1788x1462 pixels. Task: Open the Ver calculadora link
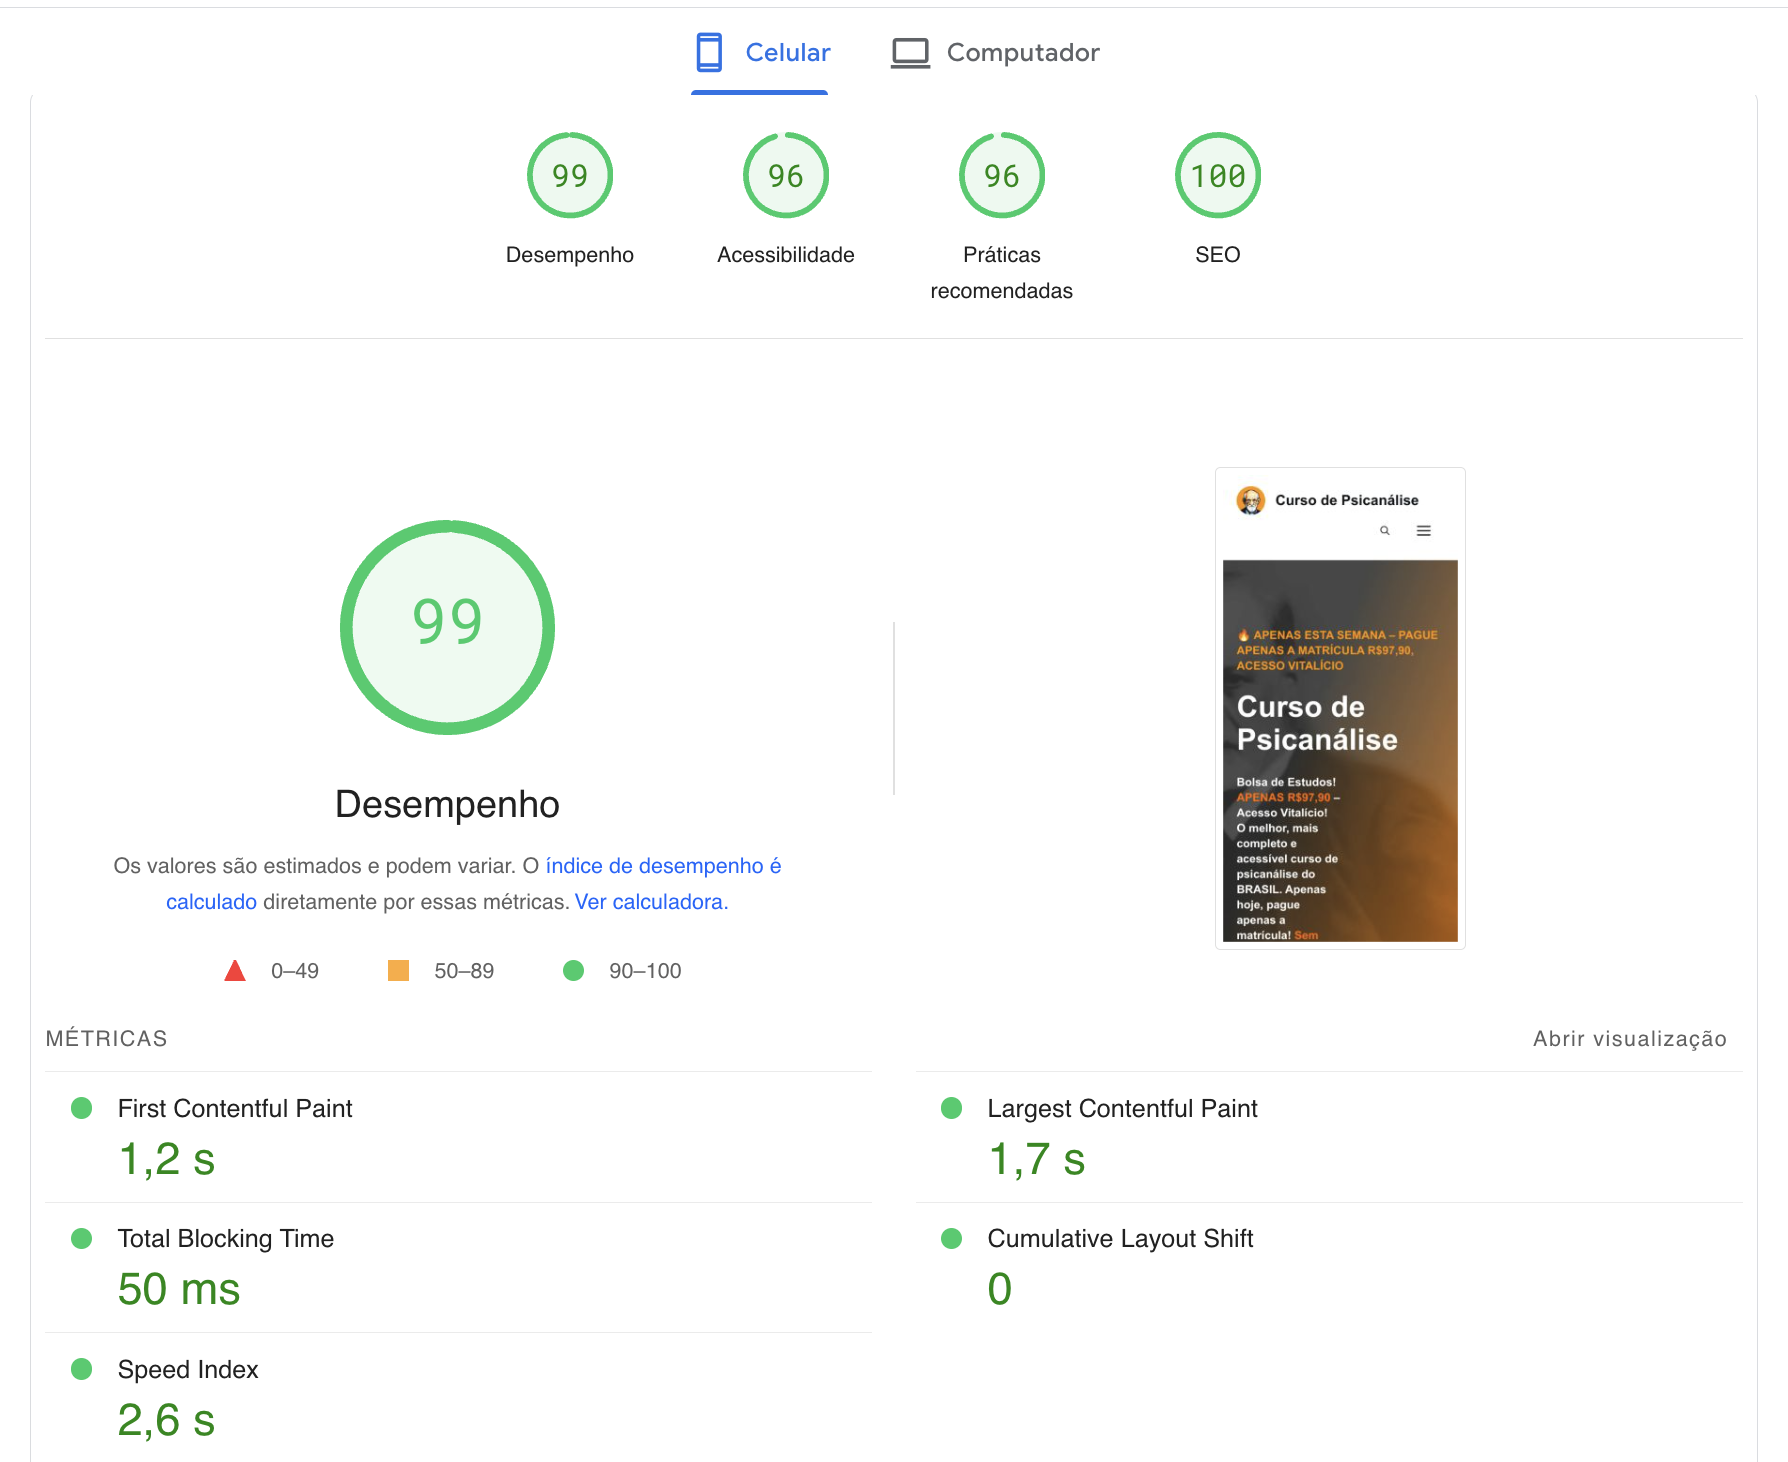click(x=649, y=902)
